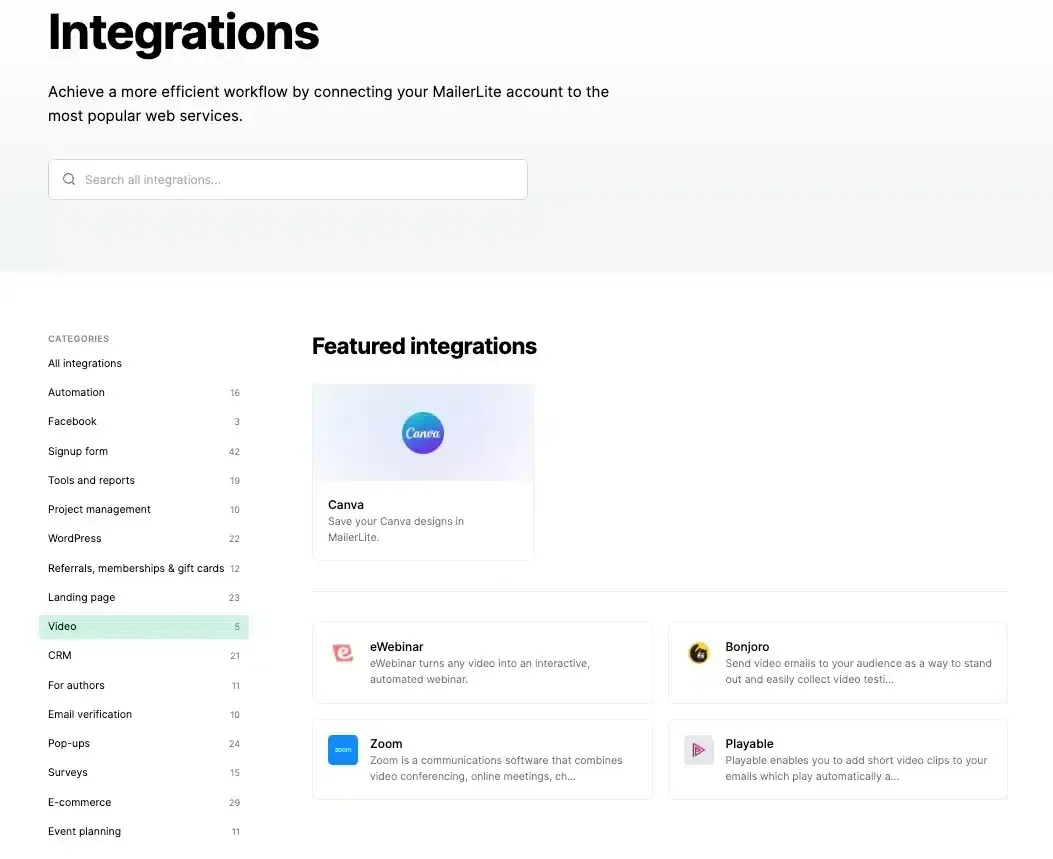Open the CRM category
This screenshot has width=1053, height=859.
(144, 655)
